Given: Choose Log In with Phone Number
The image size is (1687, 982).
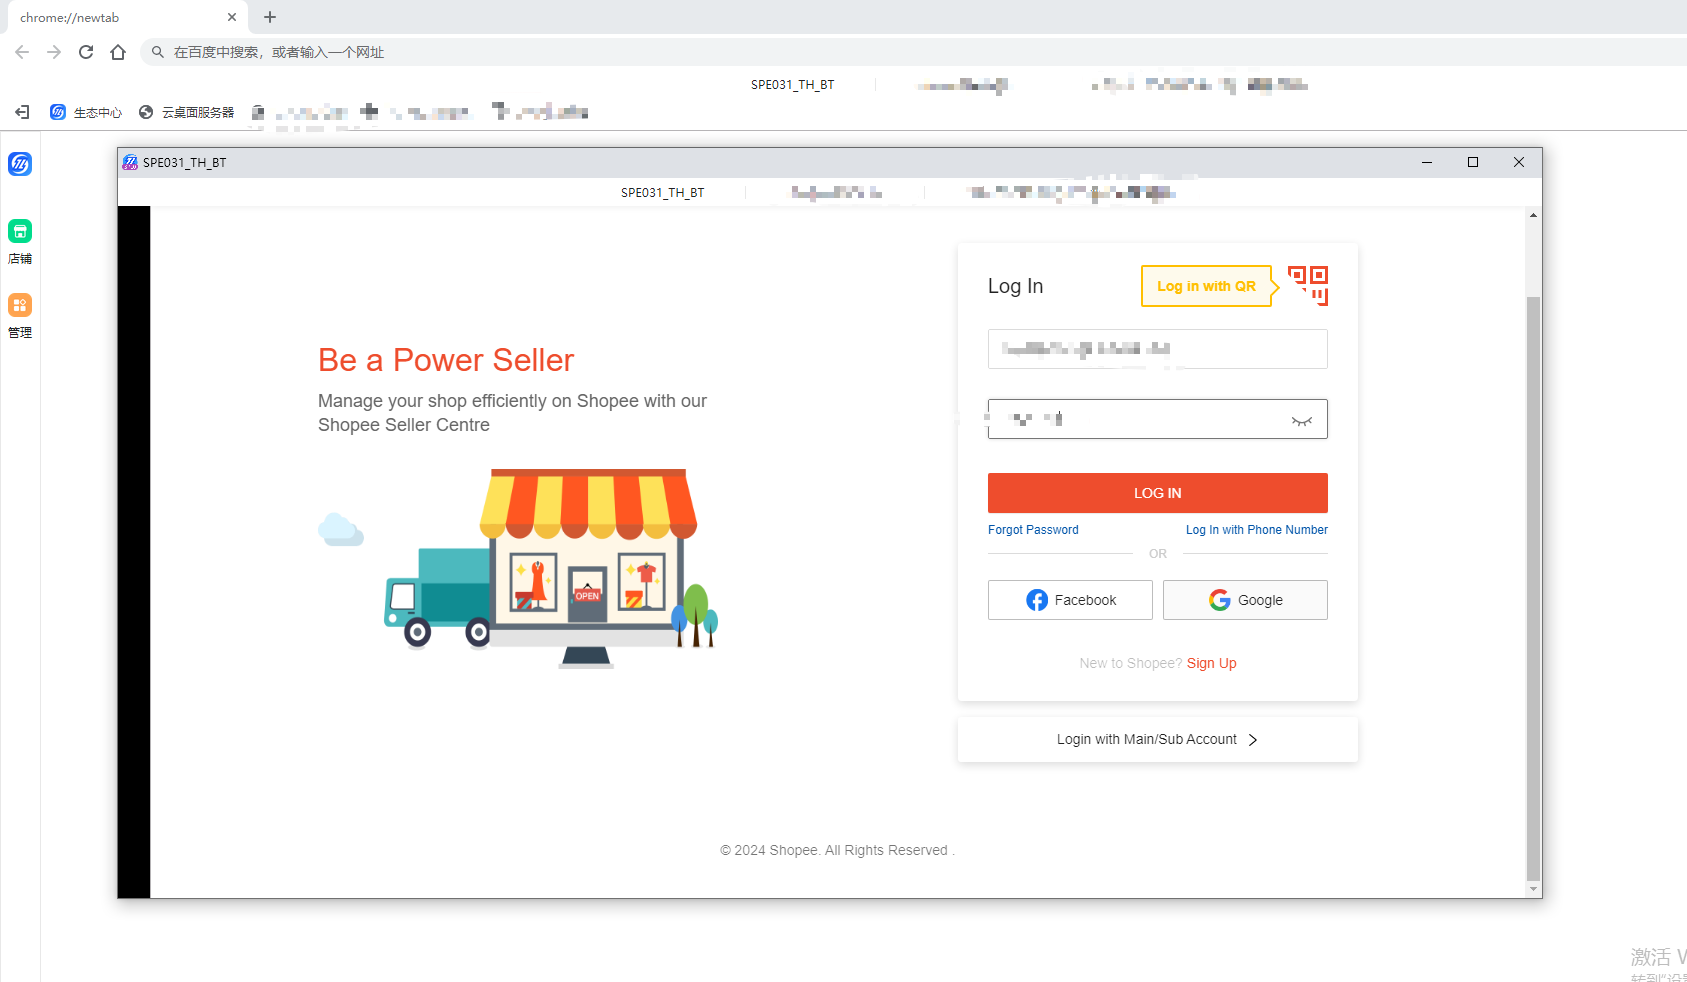Looking at the screenshot, I should (x=1257, y=530).
